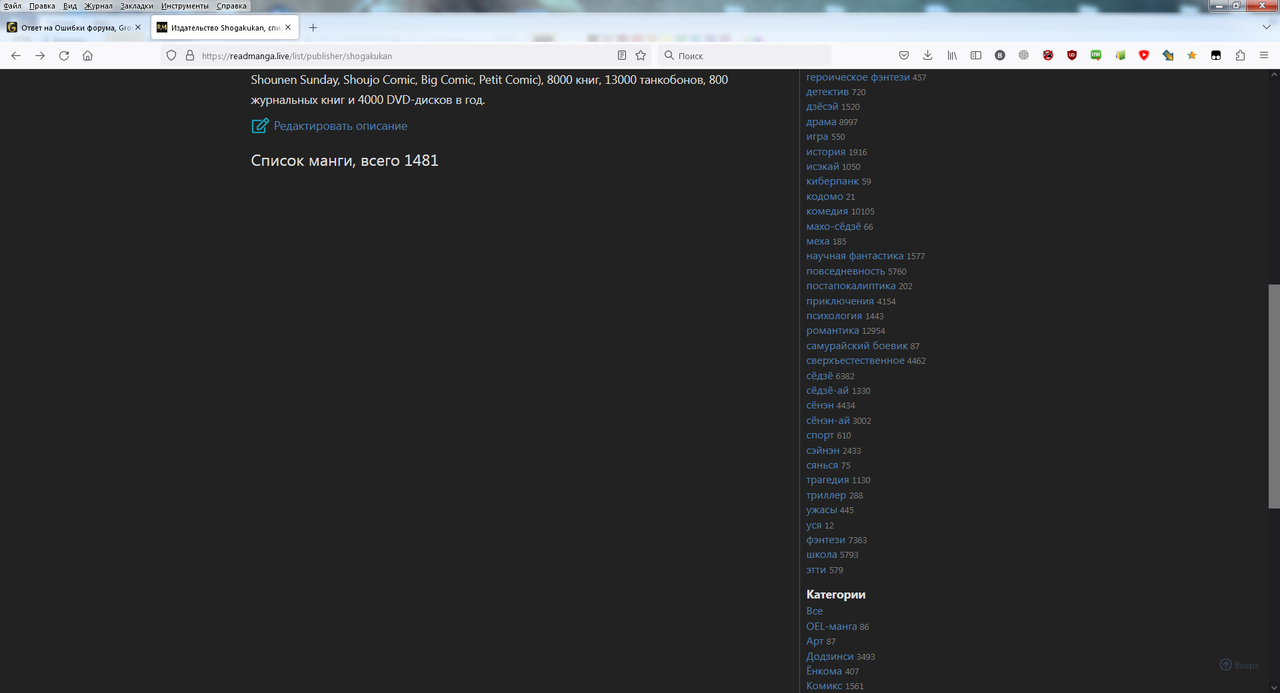Save the page to Pocket
Screen dimensions: 1280x693
903,56
